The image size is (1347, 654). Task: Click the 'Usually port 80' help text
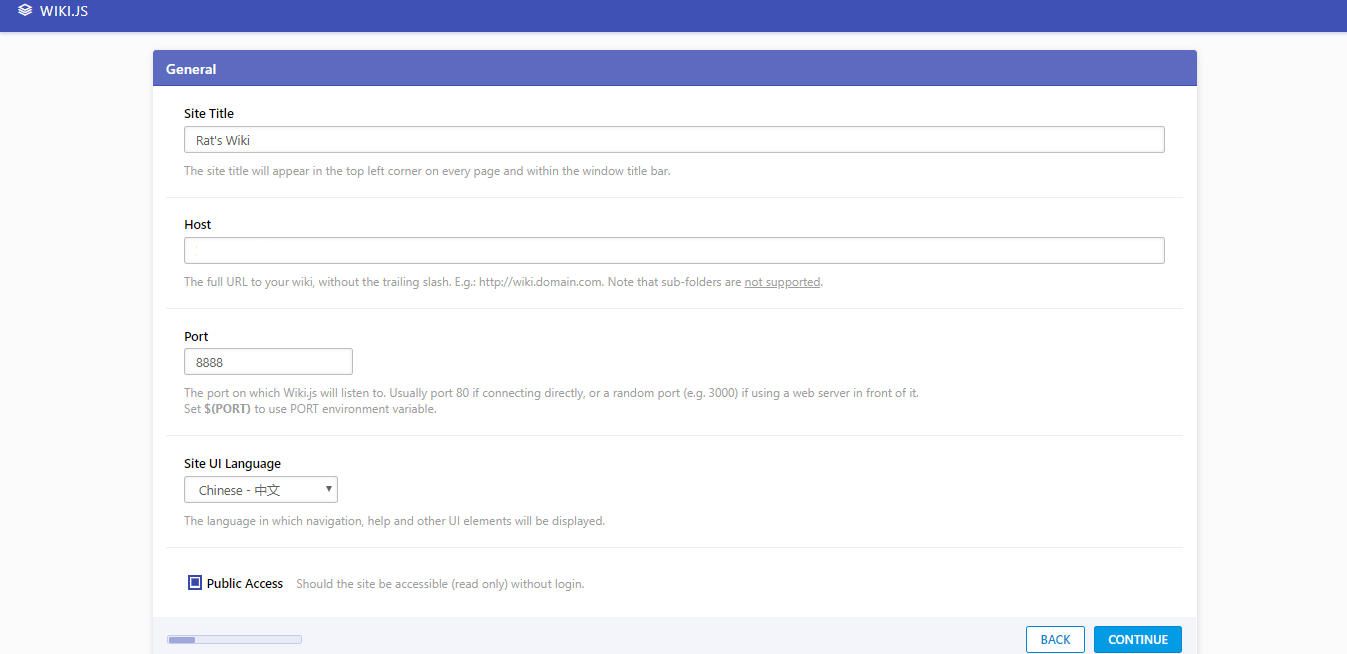551,393
